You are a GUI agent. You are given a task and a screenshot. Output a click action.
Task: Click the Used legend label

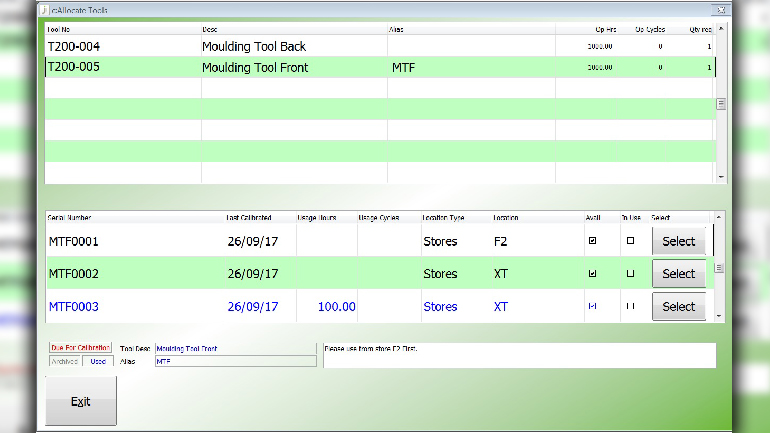pos(97,361)
